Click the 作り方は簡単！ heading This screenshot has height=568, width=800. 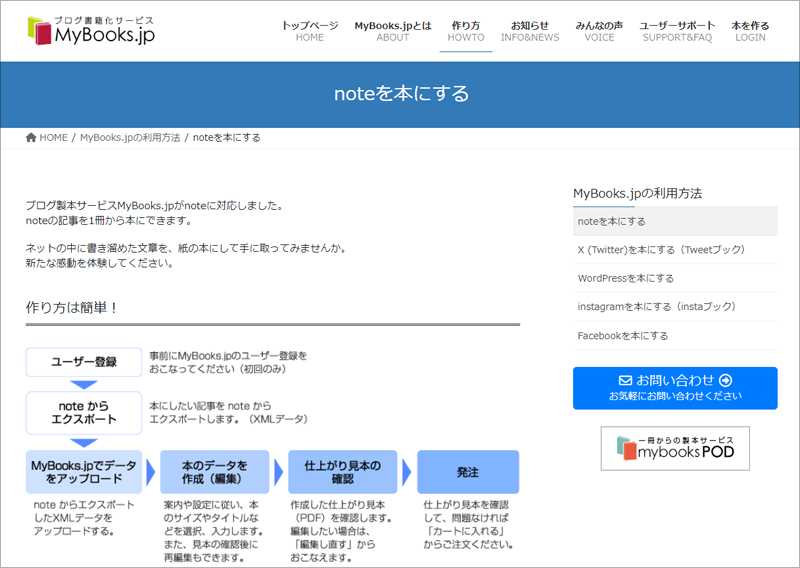click(x=72, y=307)
